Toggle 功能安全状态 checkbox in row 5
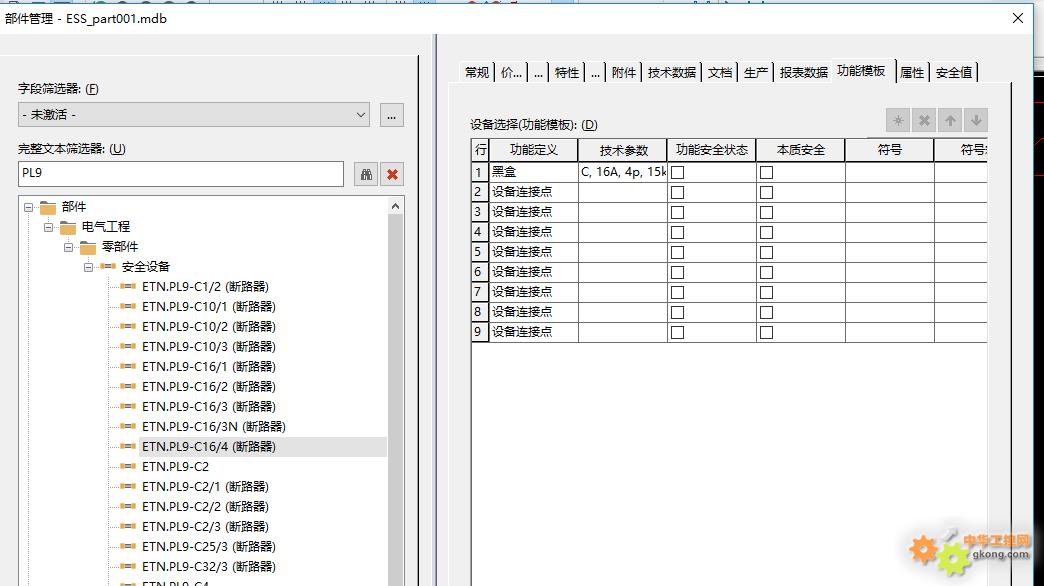 pos(677,252)
